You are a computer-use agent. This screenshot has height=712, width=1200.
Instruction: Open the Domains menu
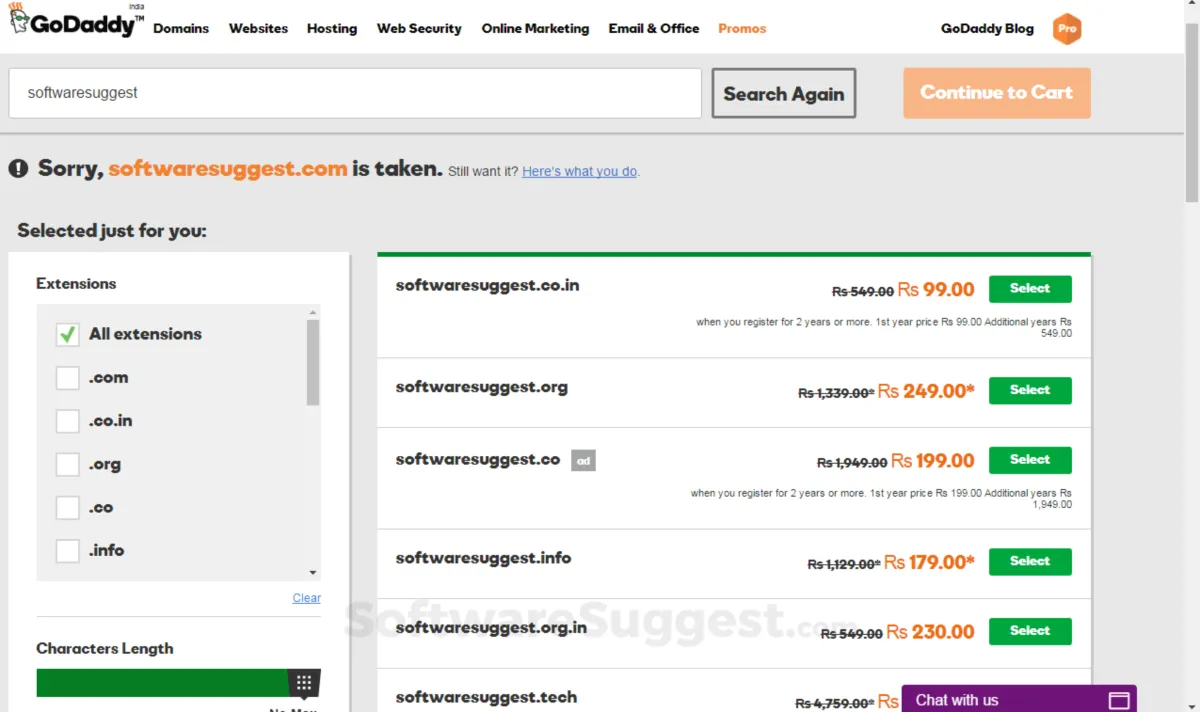click(181, 28)
